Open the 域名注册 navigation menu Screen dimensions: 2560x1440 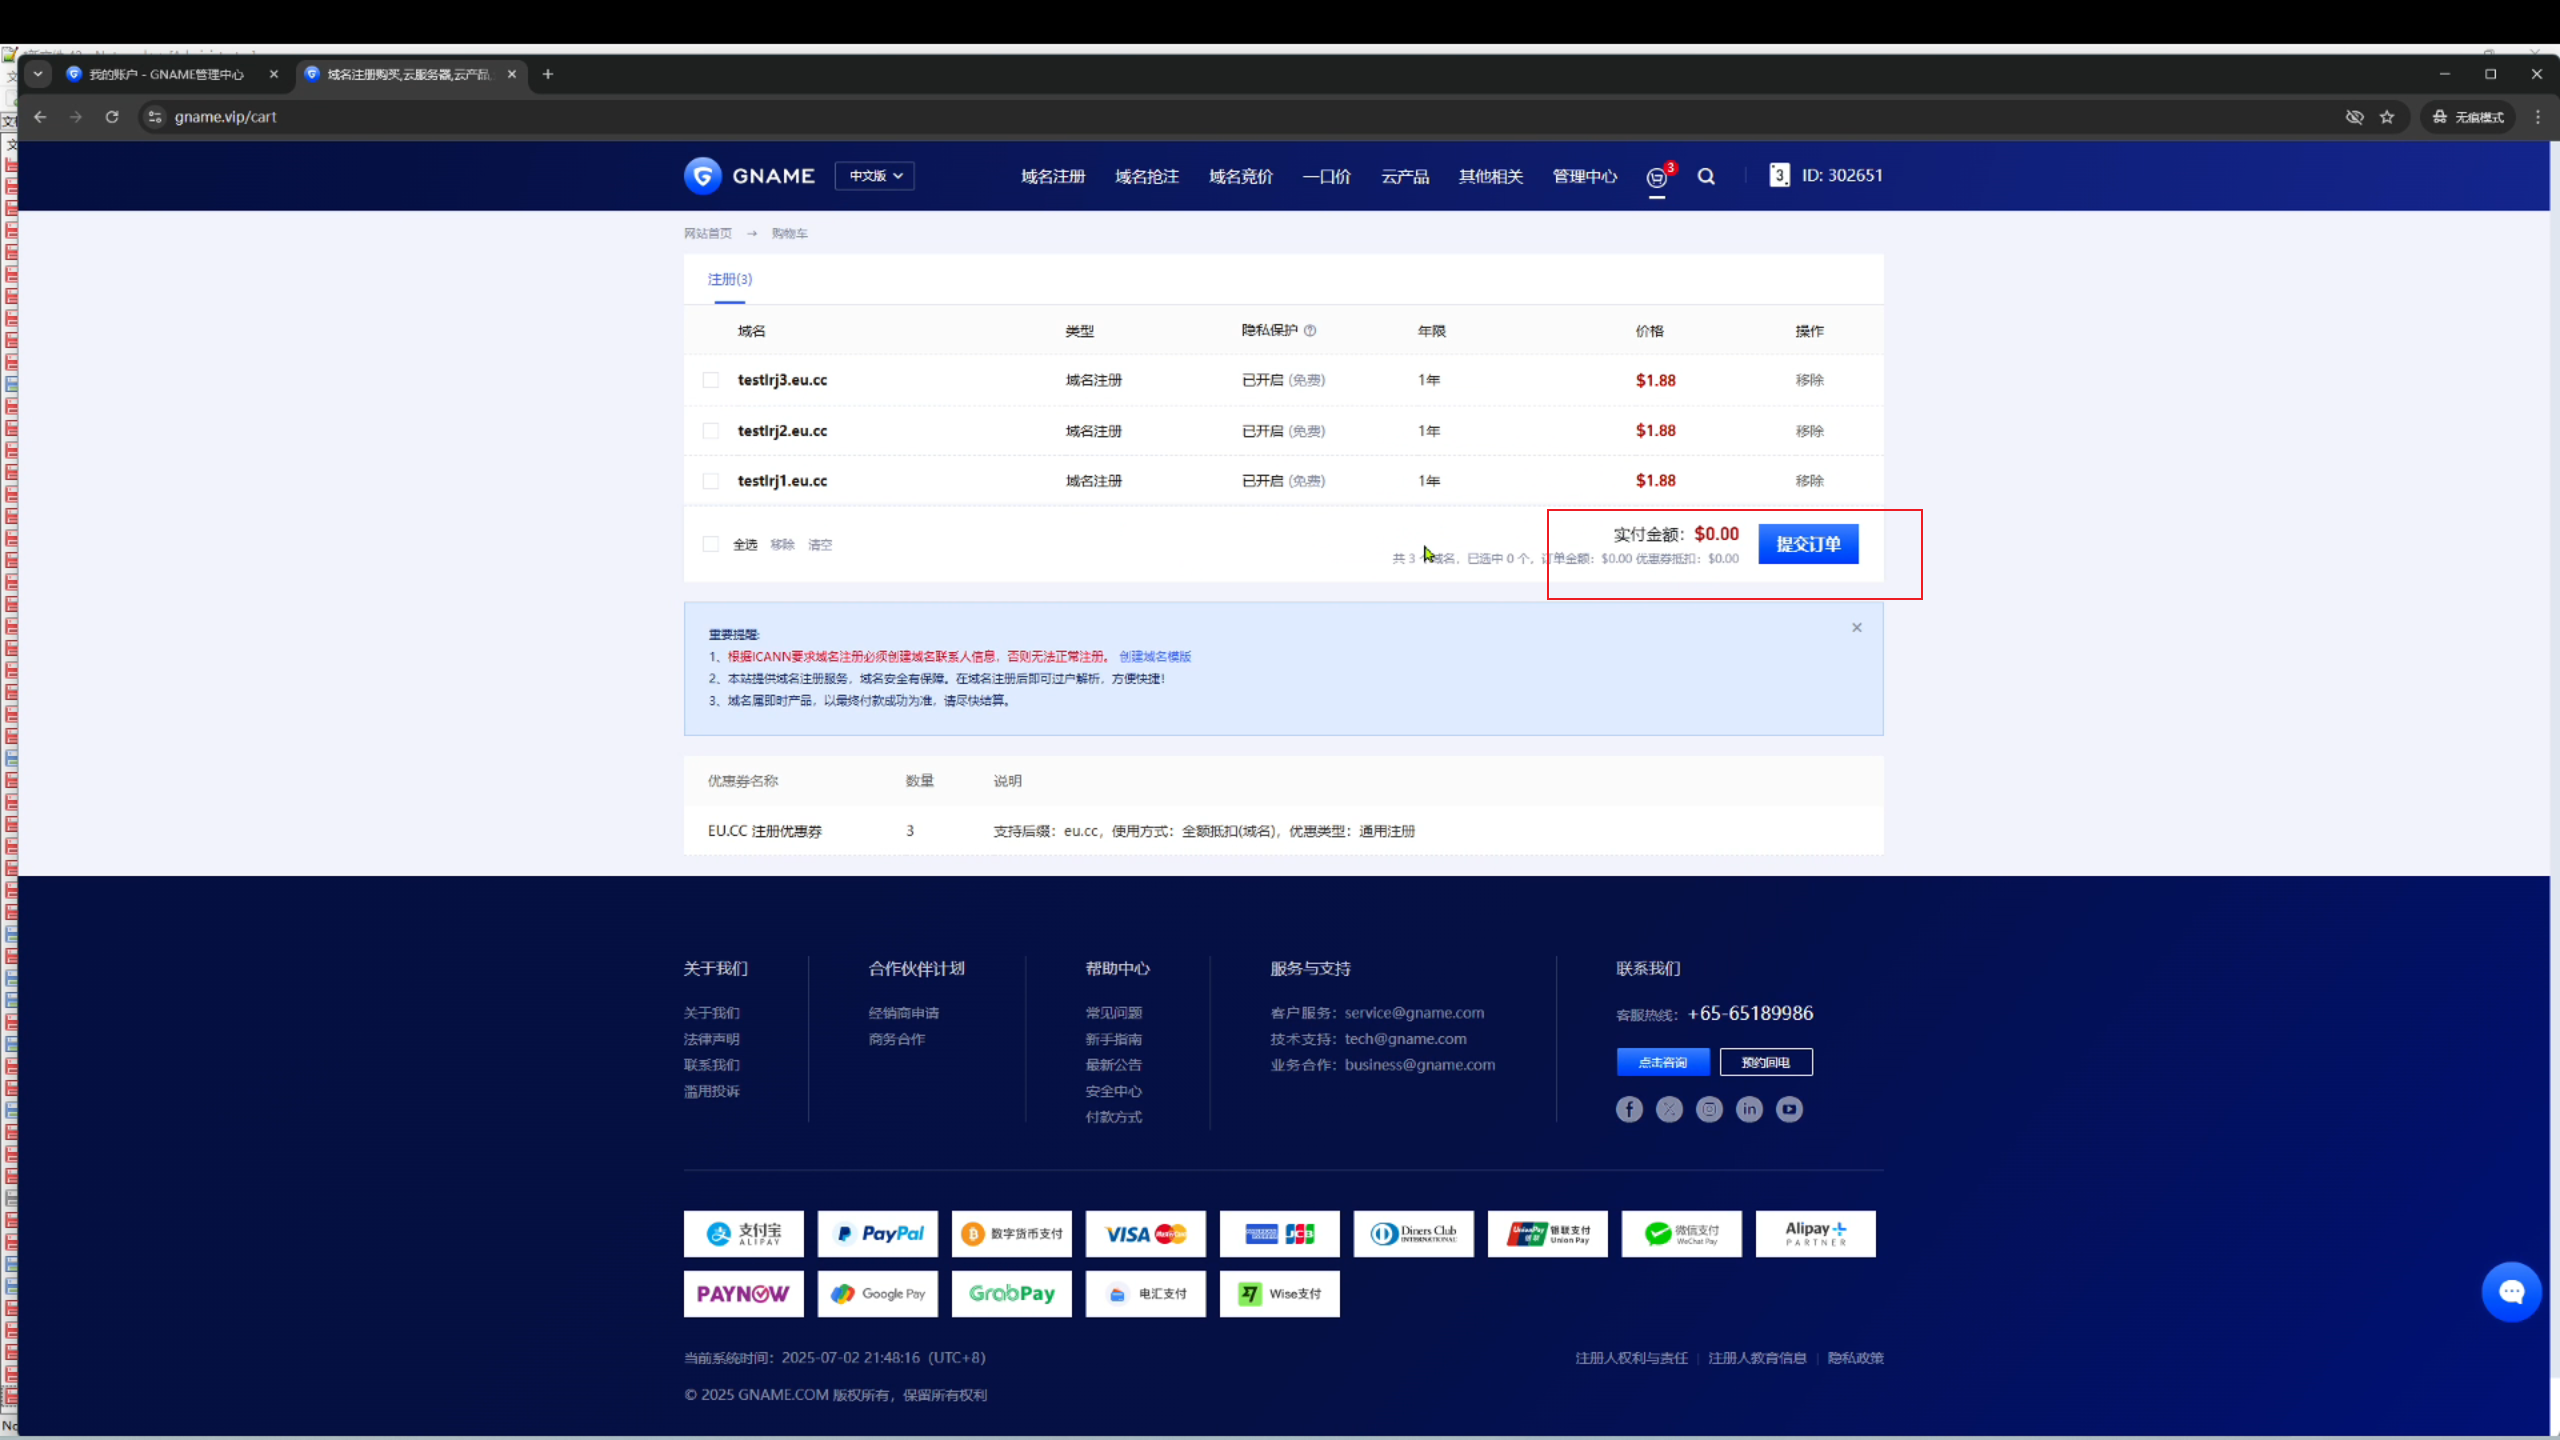[1053, 177]
